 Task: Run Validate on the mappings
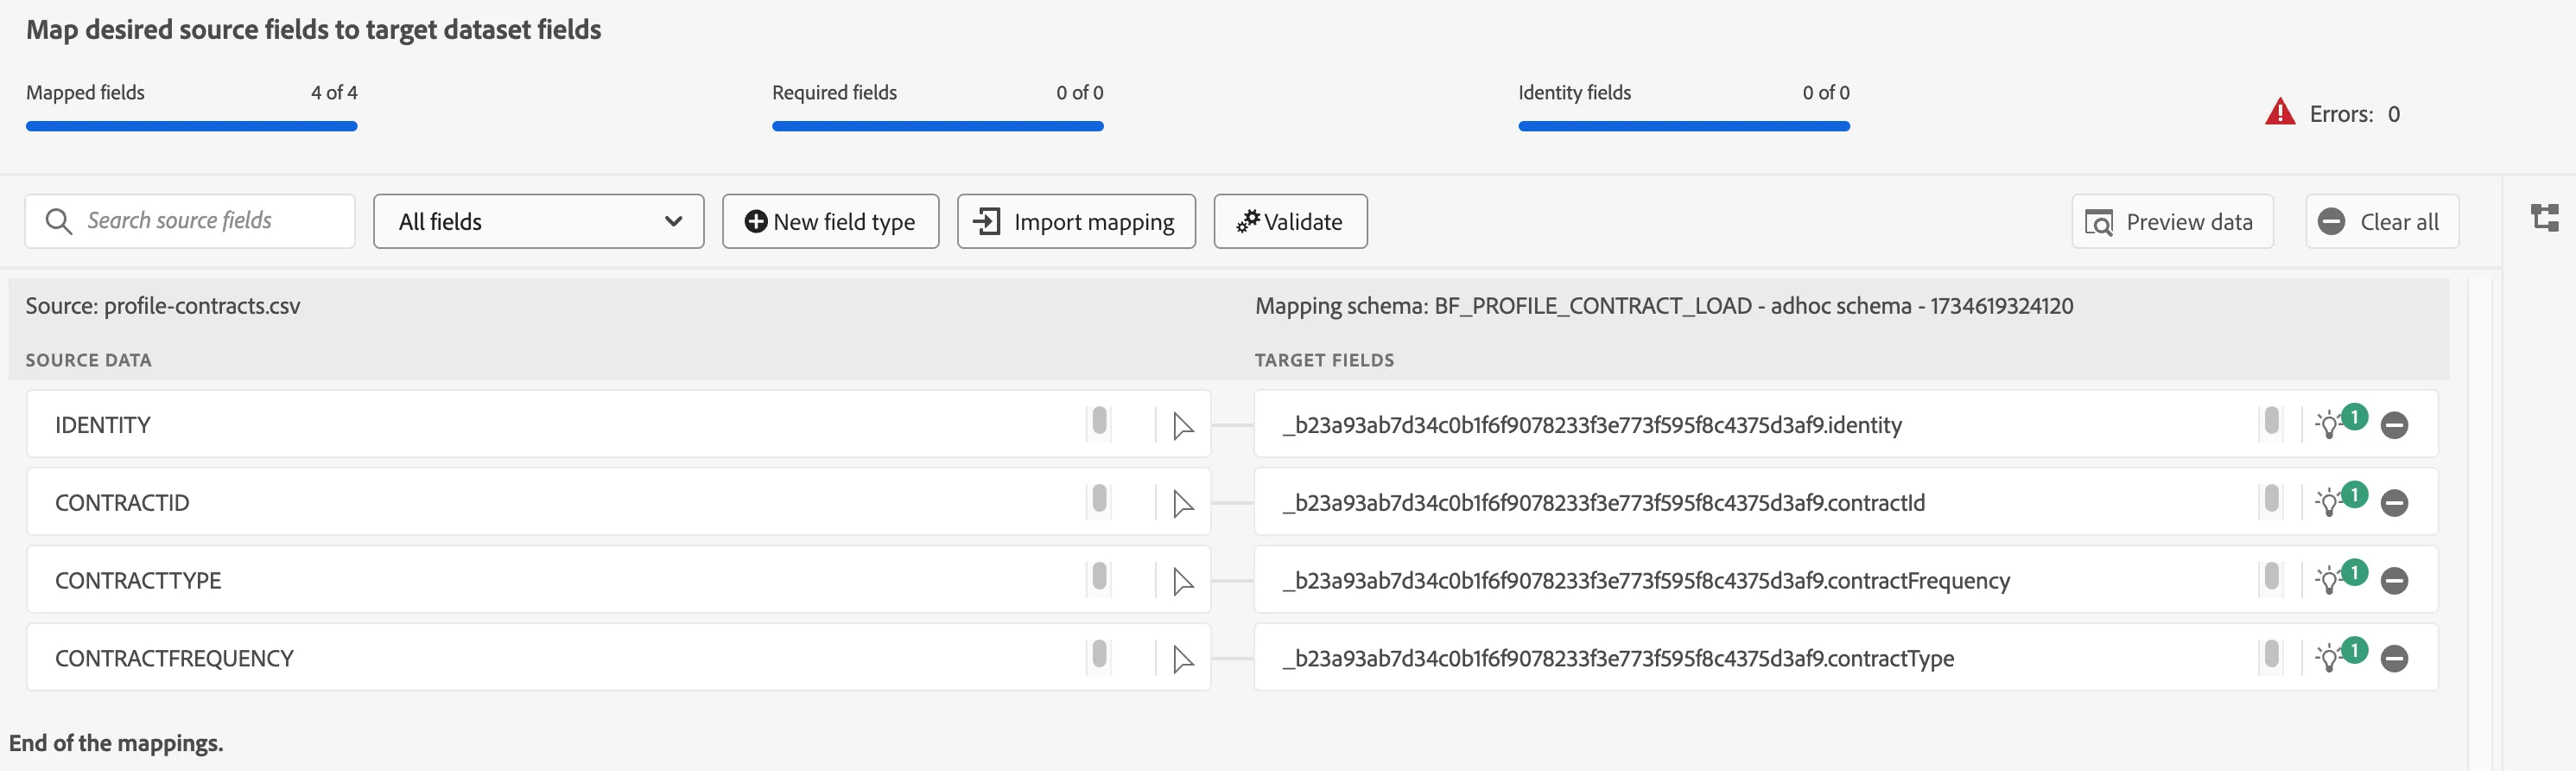[x=1290, y=221]
